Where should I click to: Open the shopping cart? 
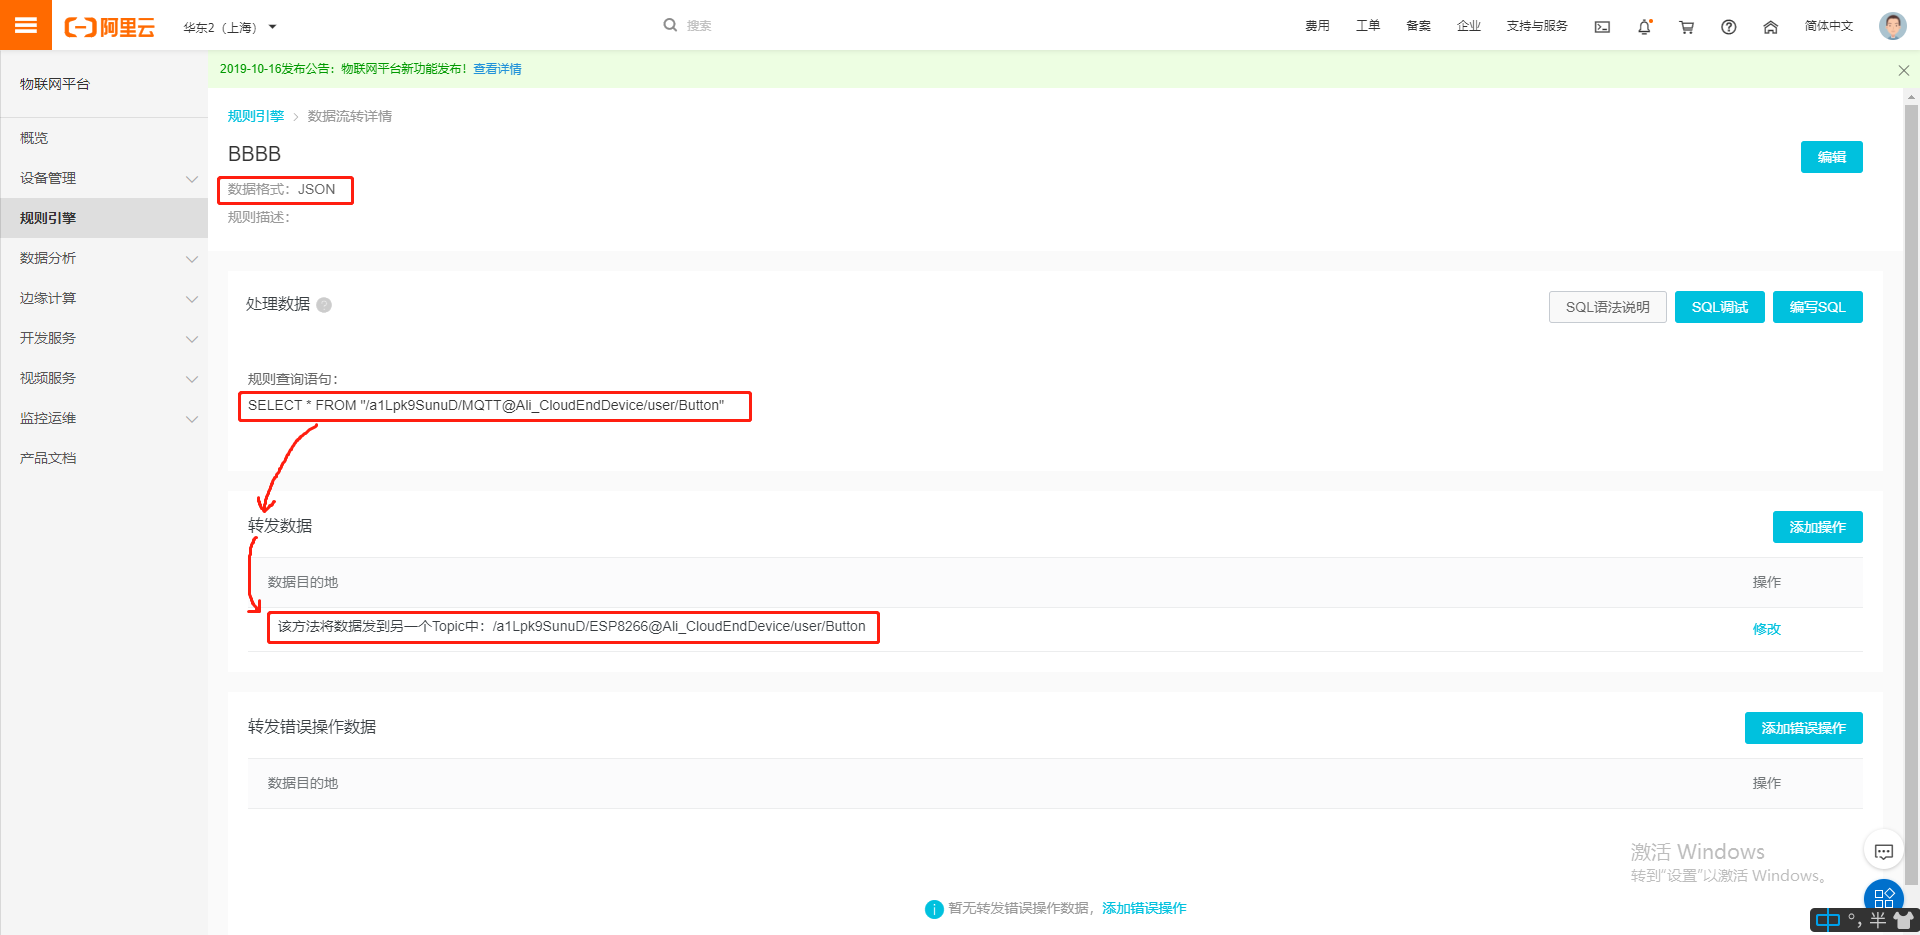click(1686, 27)
